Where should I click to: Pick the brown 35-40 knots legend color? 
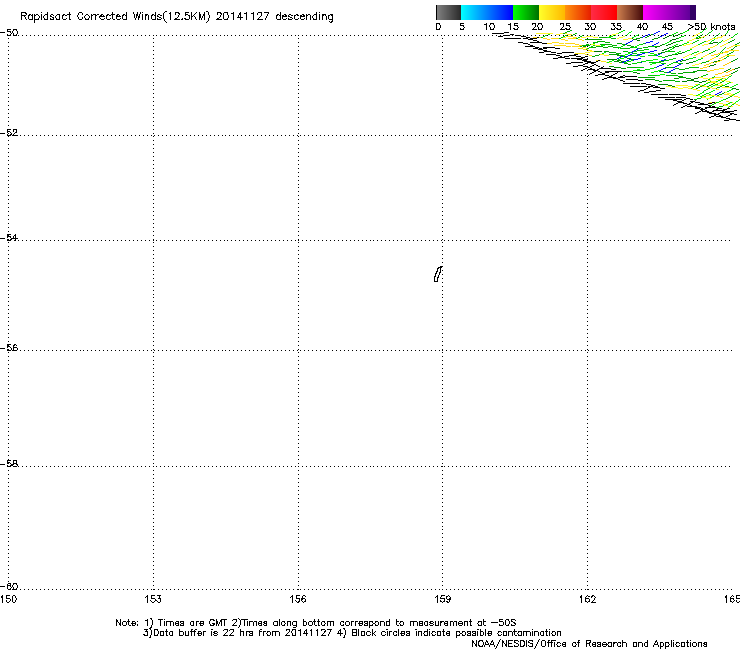point(630,12)
